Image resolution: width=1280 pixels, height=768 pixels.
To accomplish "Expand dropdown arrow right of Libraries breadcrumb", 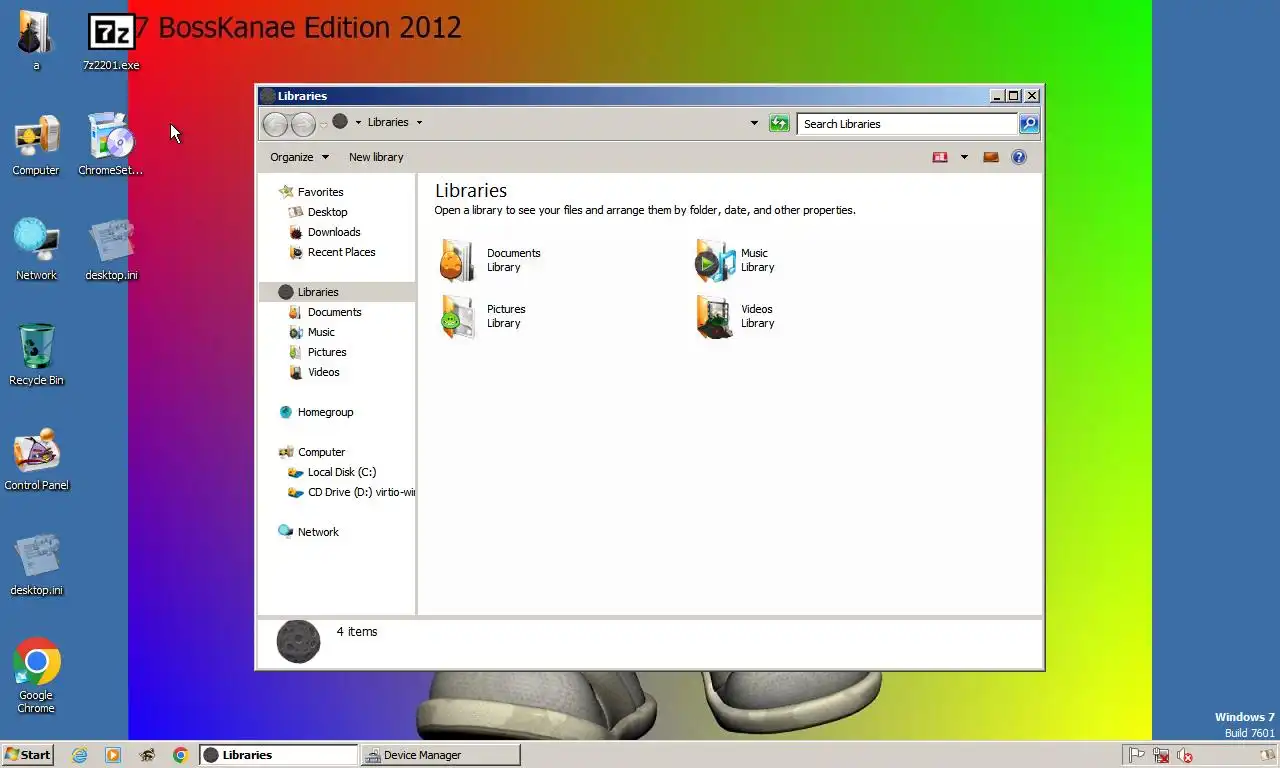I will [x=419, y=122].
